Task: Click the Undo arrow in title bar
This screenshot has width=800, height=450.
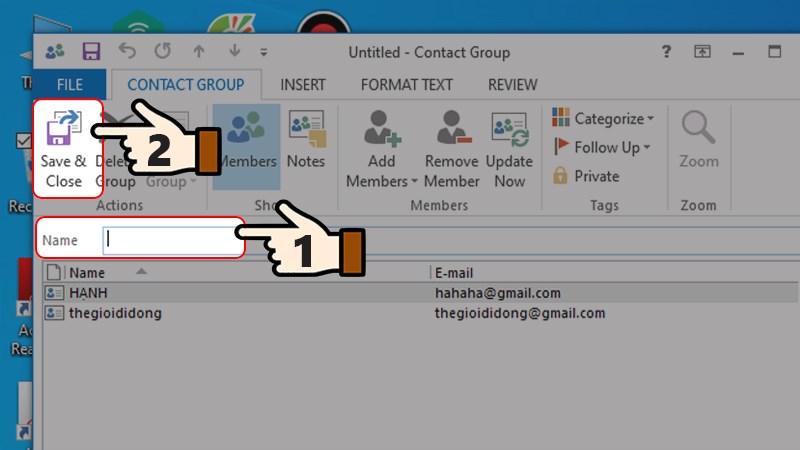Action: click(127, 52)
